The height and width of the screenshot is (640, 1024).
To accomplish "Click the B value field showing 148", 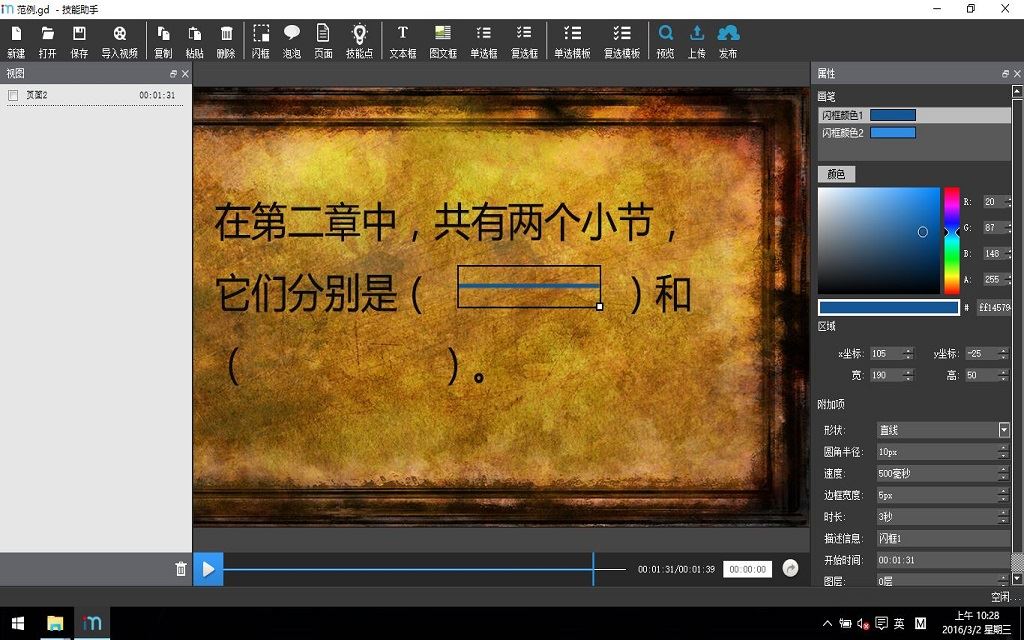I will [x=994, y=253].
